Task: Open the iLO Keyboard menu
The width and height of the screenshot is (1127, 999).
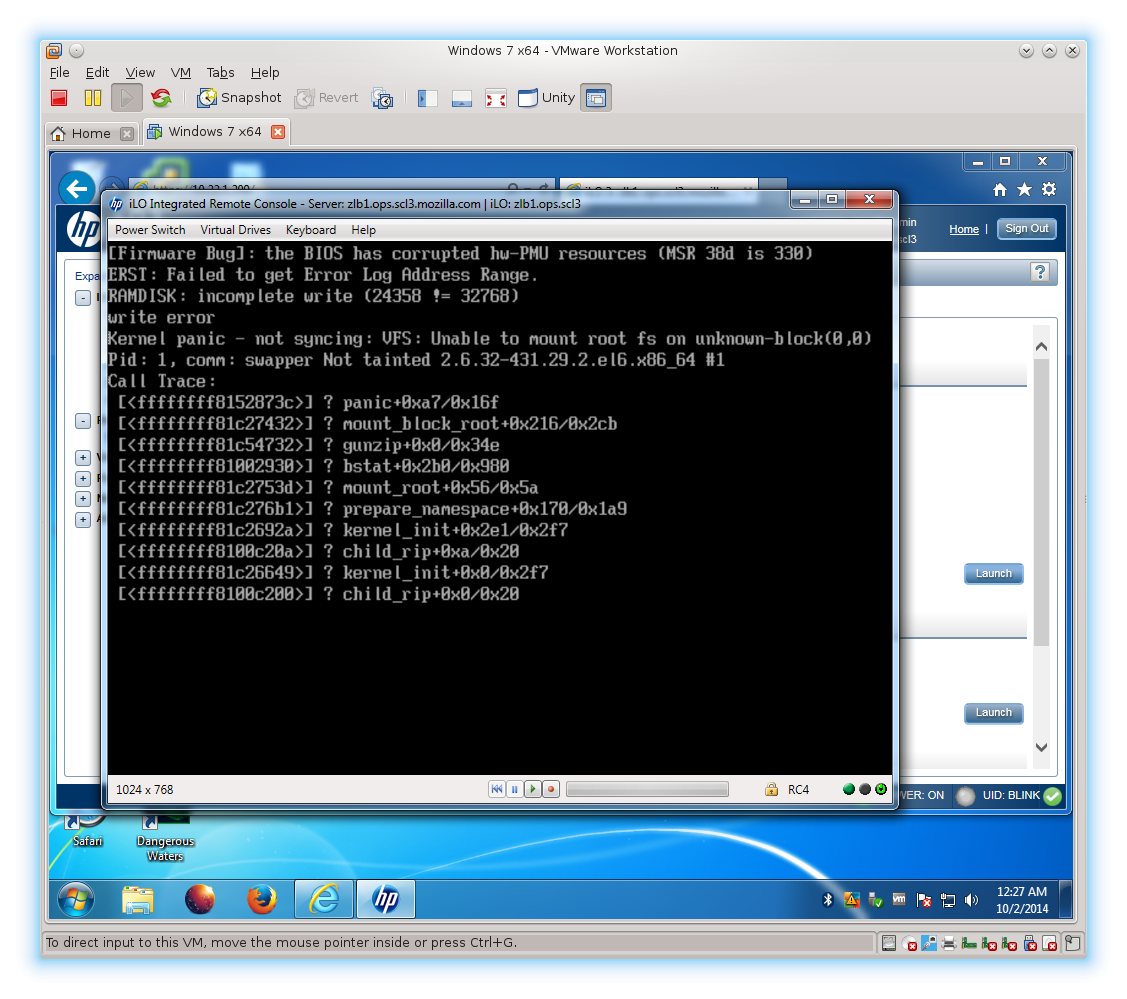Action: [x=310, y=230]
